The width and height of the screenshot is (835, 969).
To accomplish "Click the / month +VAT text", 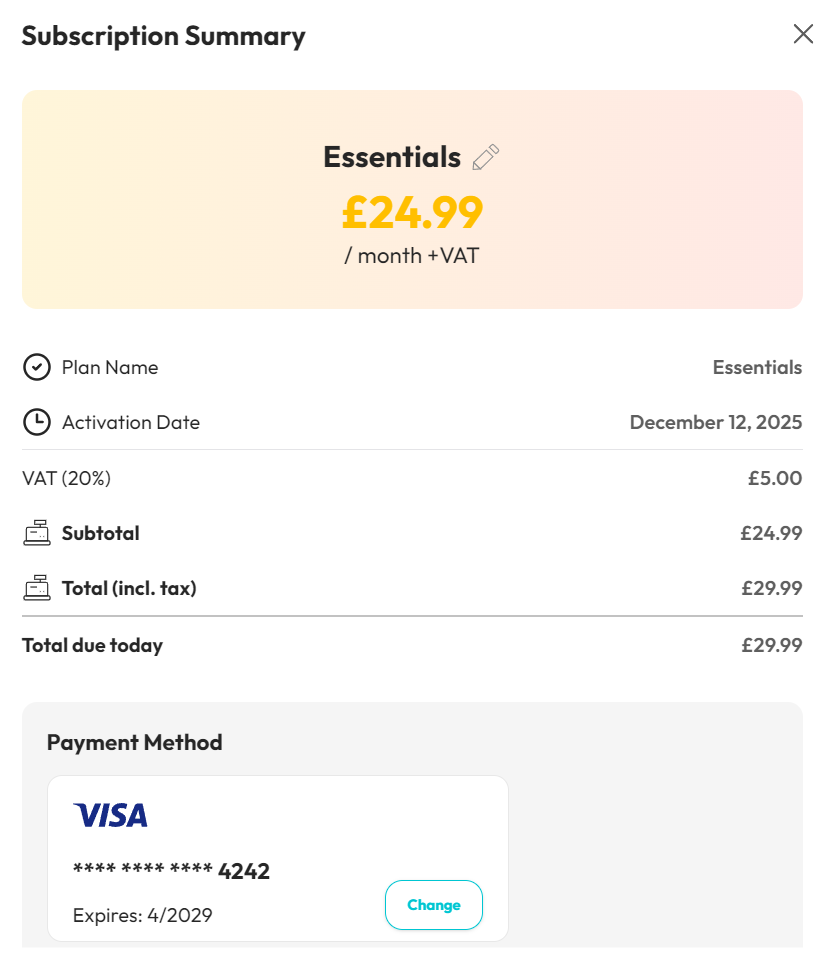I will [x=411, y=255].
